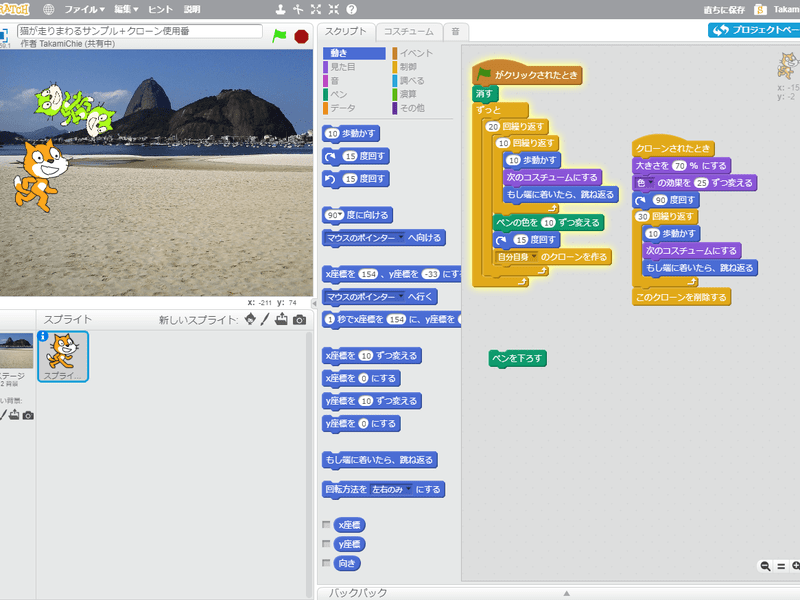Select the scissors delete tool in the top toolbar
This screenshot has width=800, height=600.
pyautogui.click(x=298, y=9)
